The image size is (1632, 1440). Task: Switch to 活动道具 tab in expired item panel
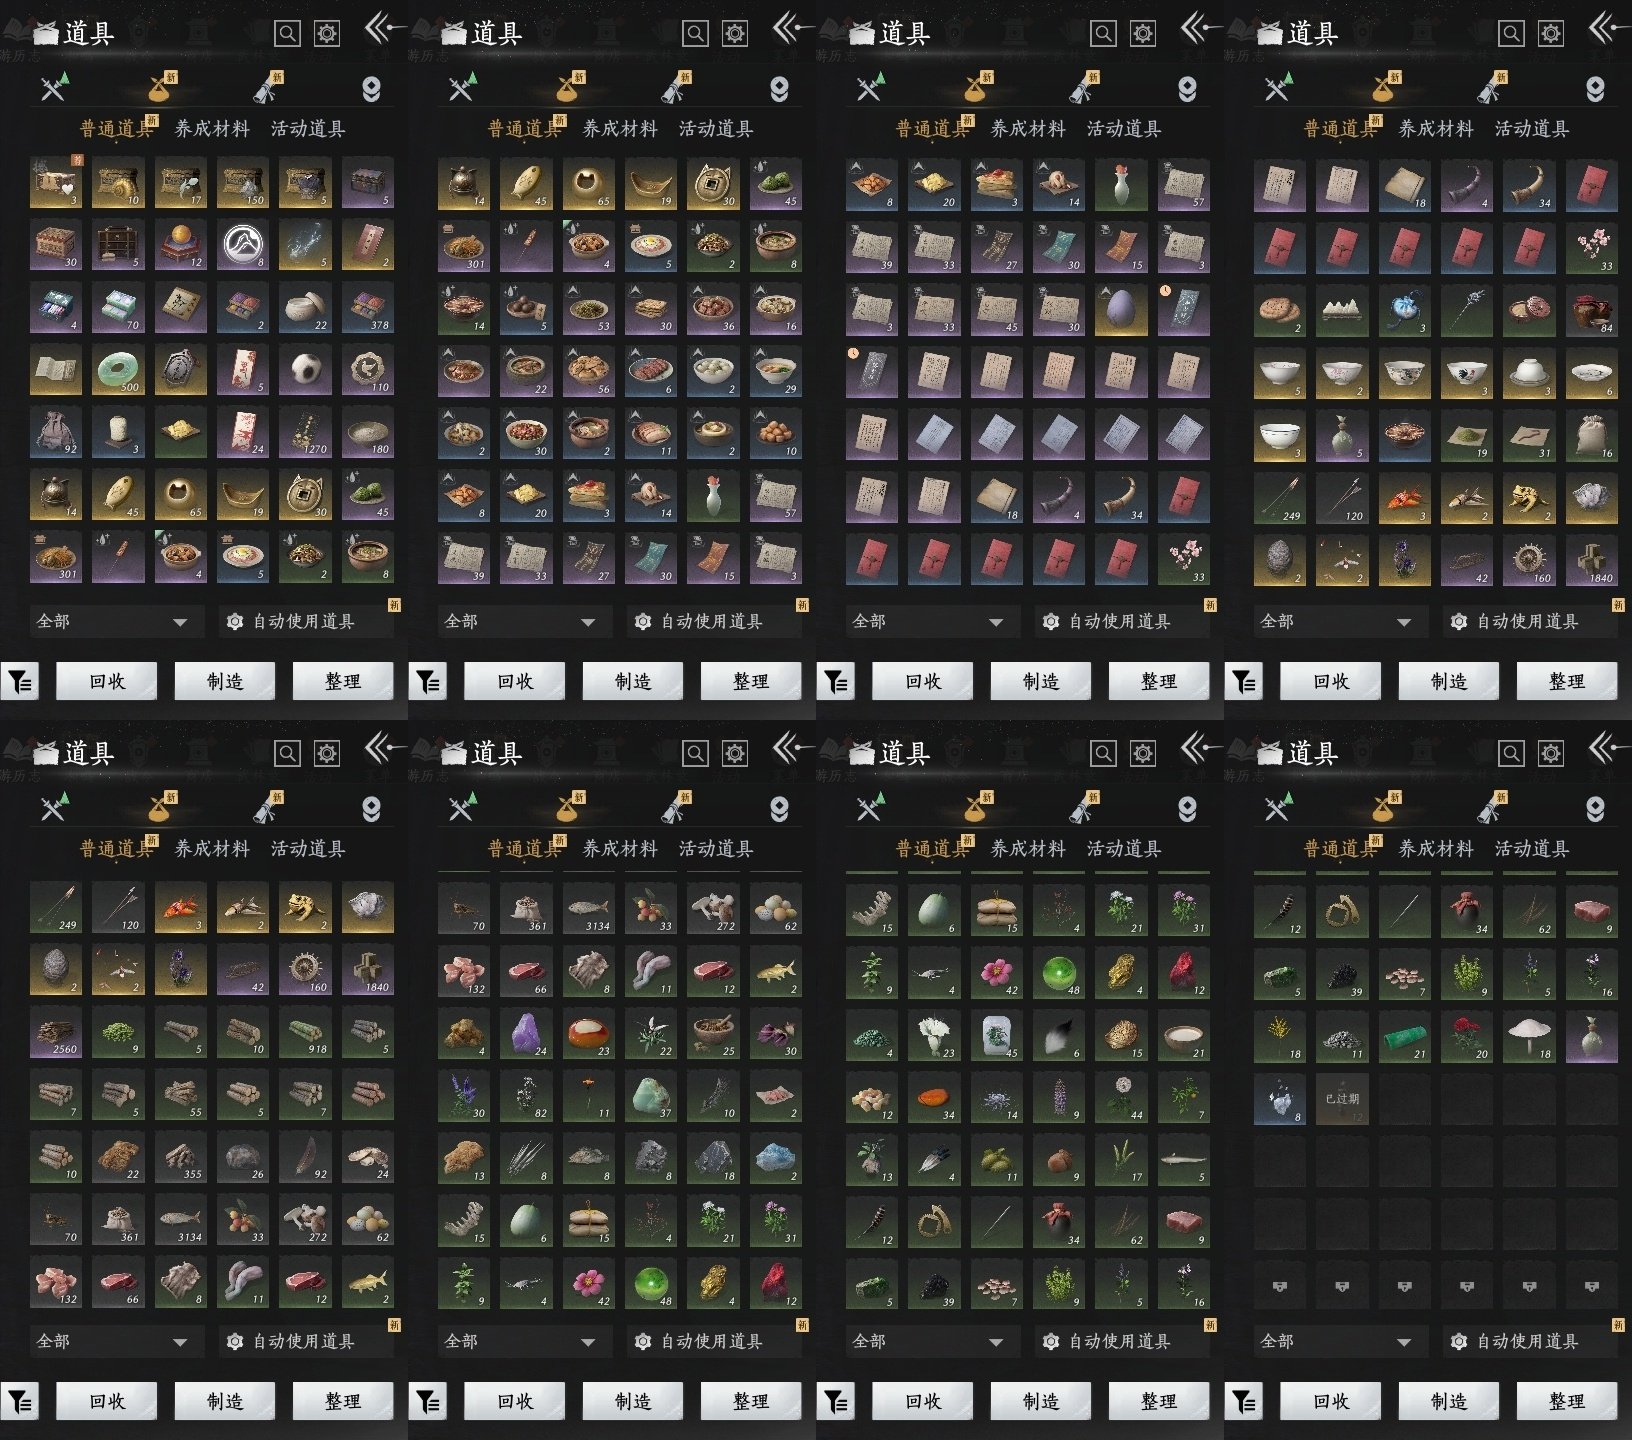[1531, 849]
